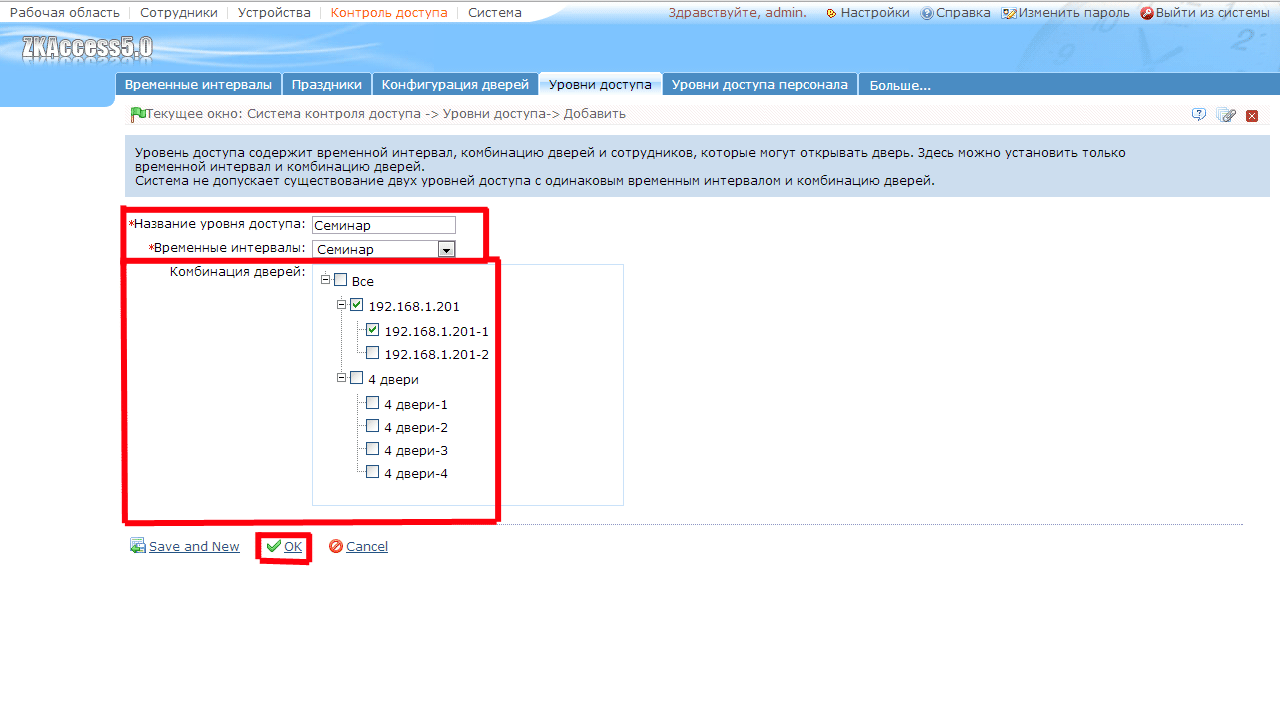This screenshot has width=1280, height=711.
Task: Check the 192.168.1.201-2 door checkbox
Action: click(x=372, y=353)
